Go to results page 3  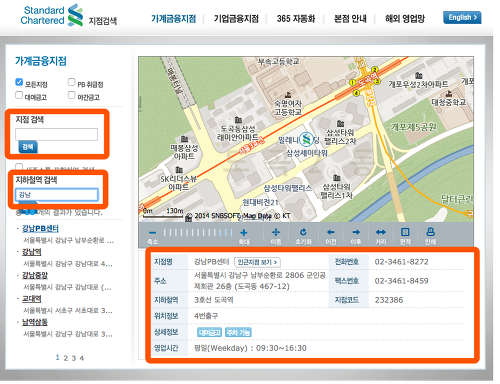tap(74, 358)
